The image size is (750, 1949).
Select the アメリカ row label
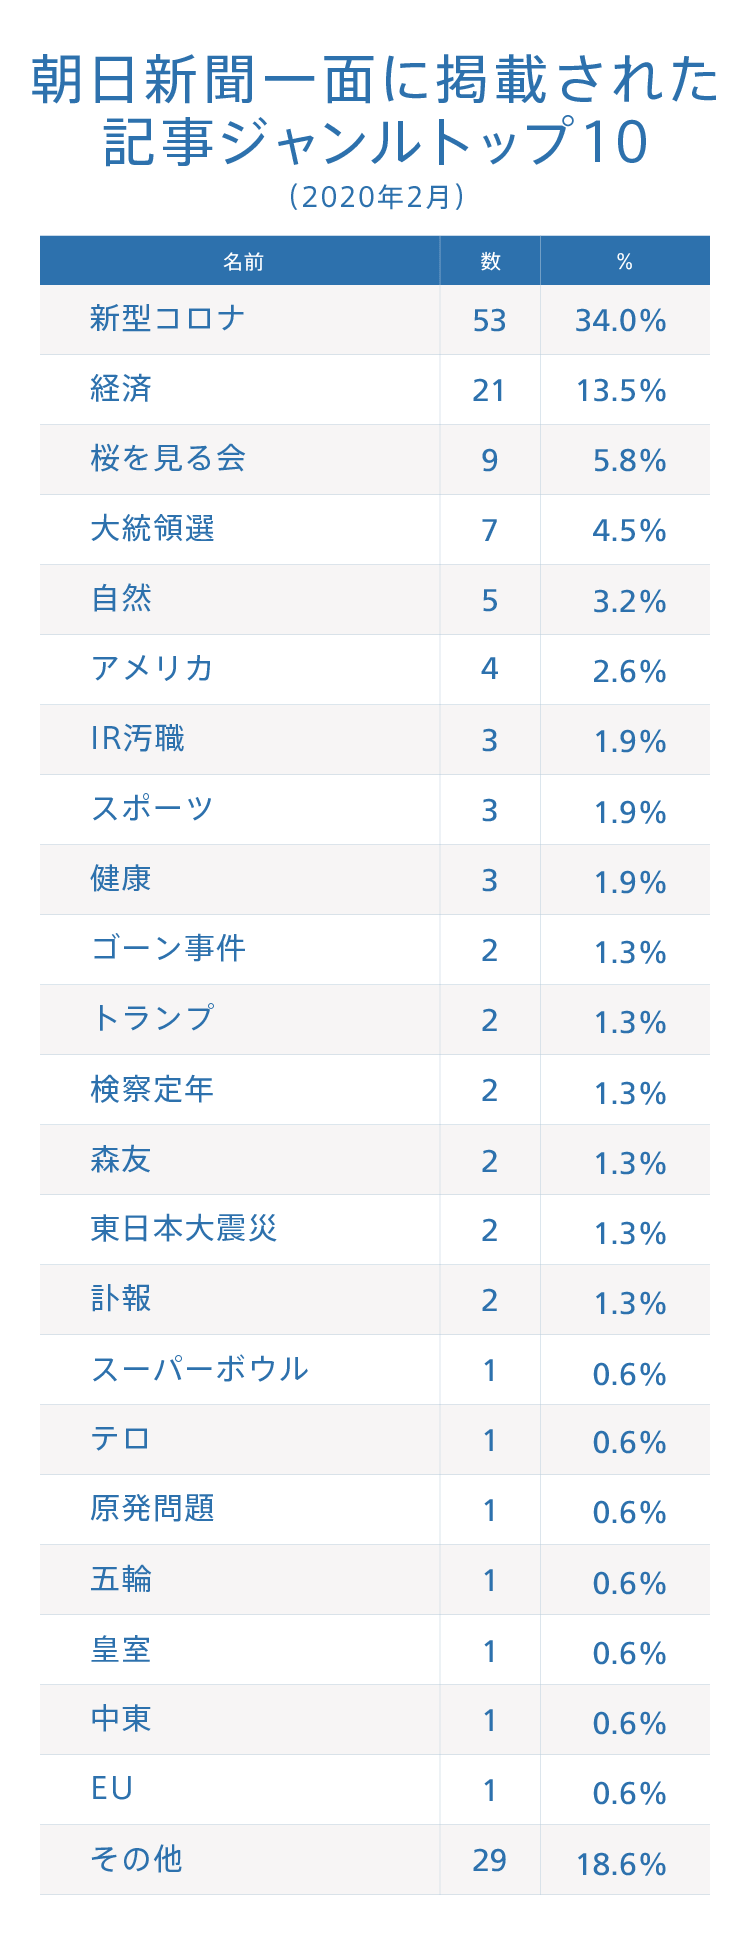coord(152,669)
